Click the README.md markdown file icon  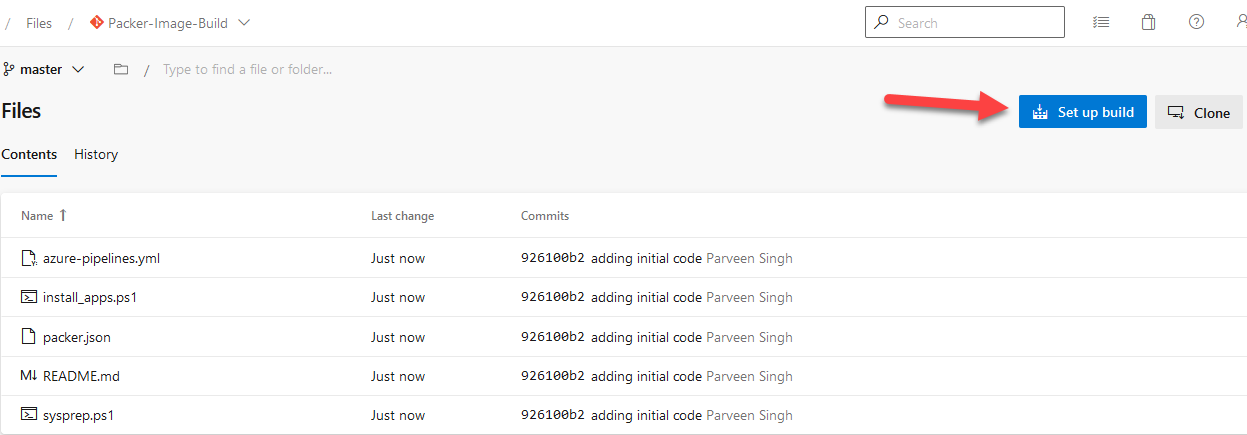point(28,376)
